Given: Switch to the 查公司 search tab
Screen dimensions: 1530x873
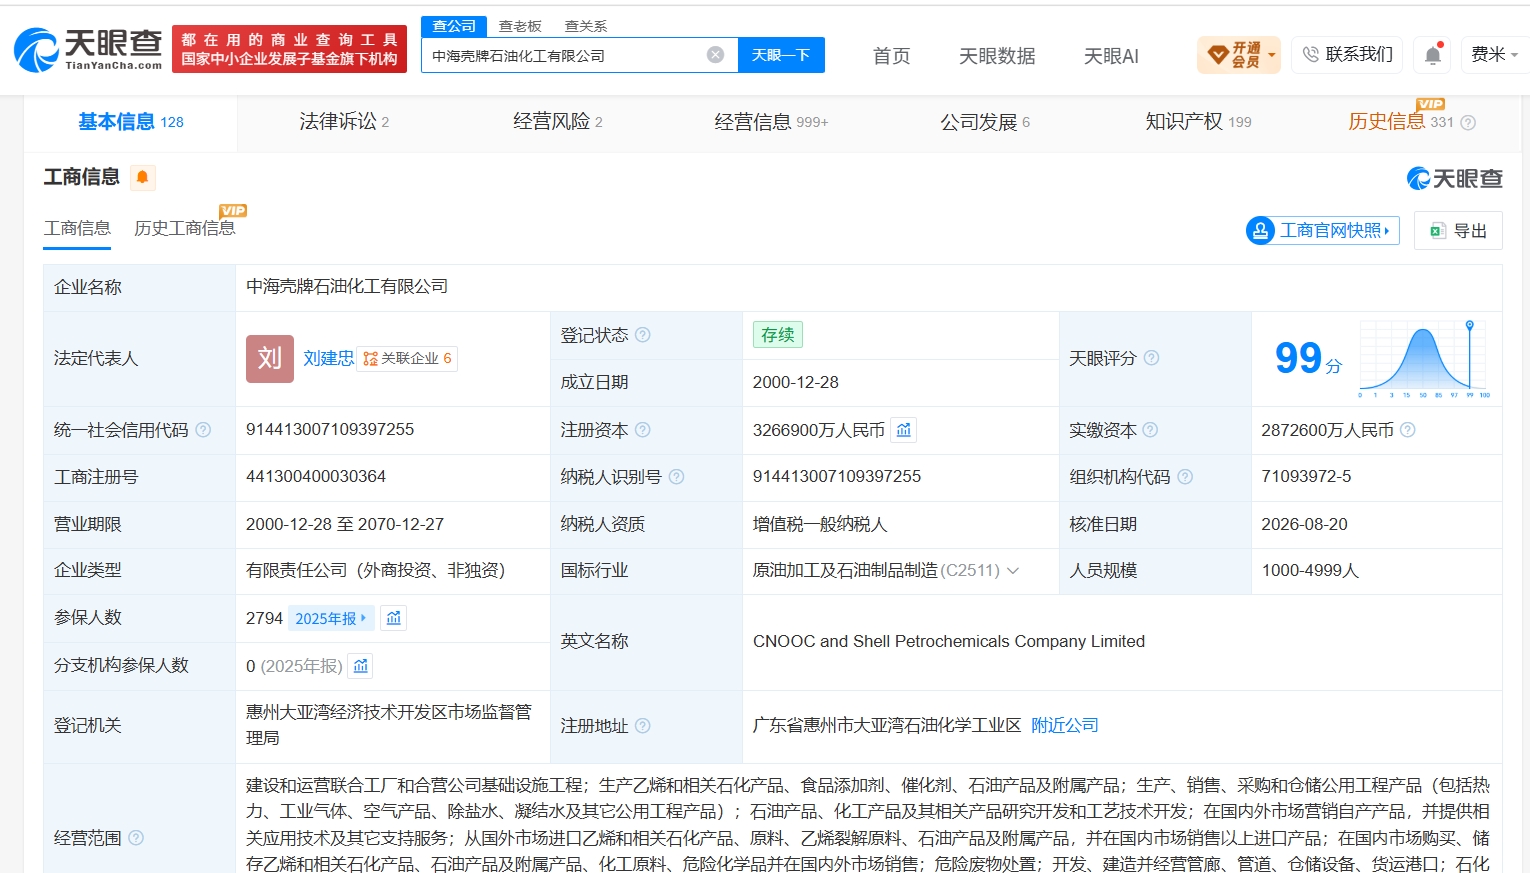Looking at the screenshot, I should click(x=454, y=26).
